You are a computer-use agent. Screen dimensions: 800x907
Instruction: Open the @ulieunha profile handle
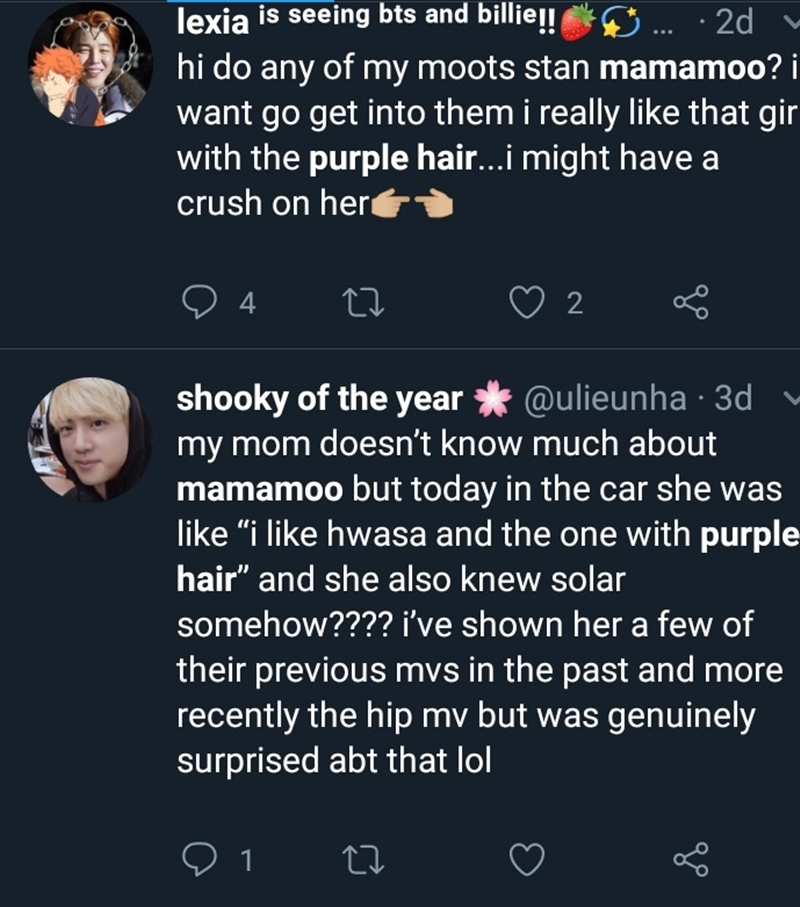point(605,399)
